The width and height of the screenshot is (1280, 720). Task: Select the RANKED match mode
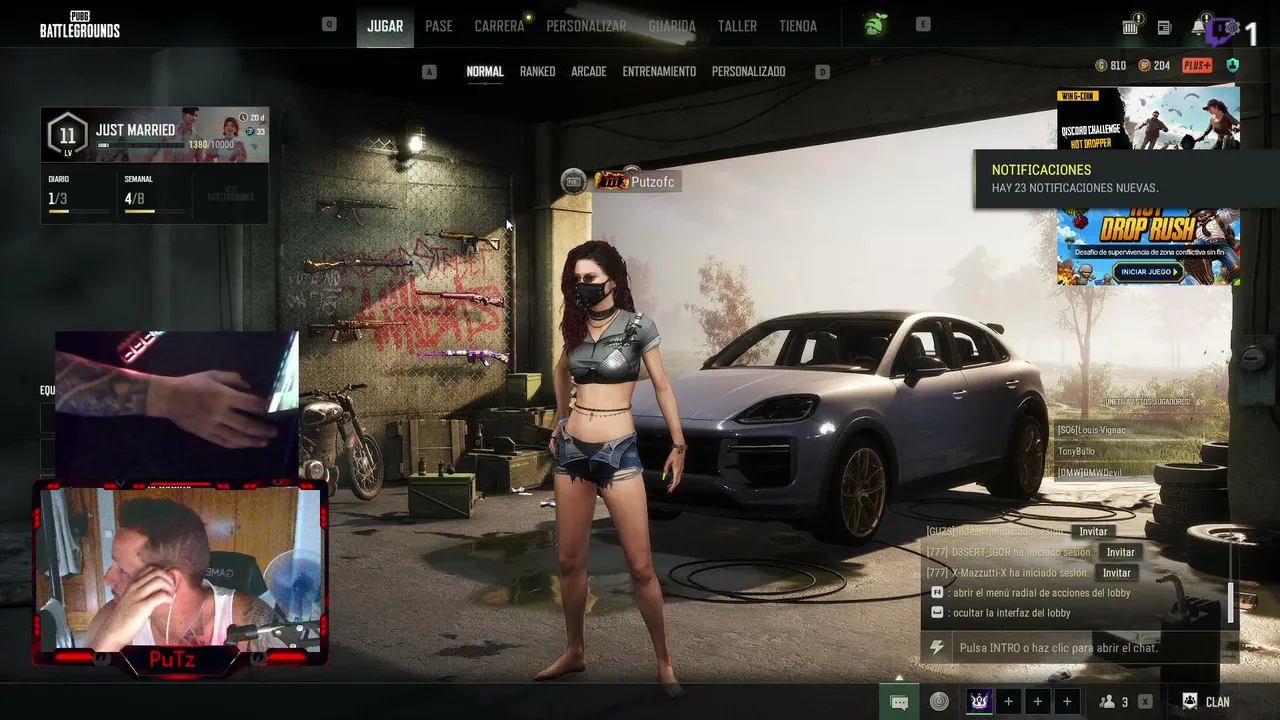pos(537,72)
